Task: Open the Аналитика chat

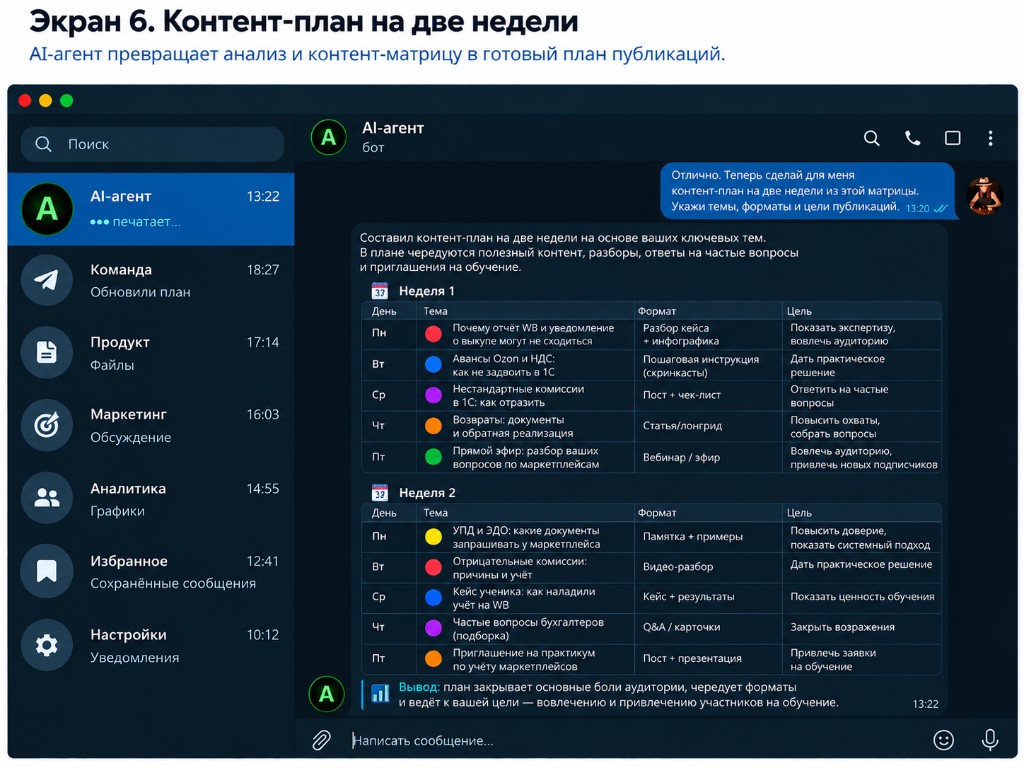Action: tap(151, 499)
